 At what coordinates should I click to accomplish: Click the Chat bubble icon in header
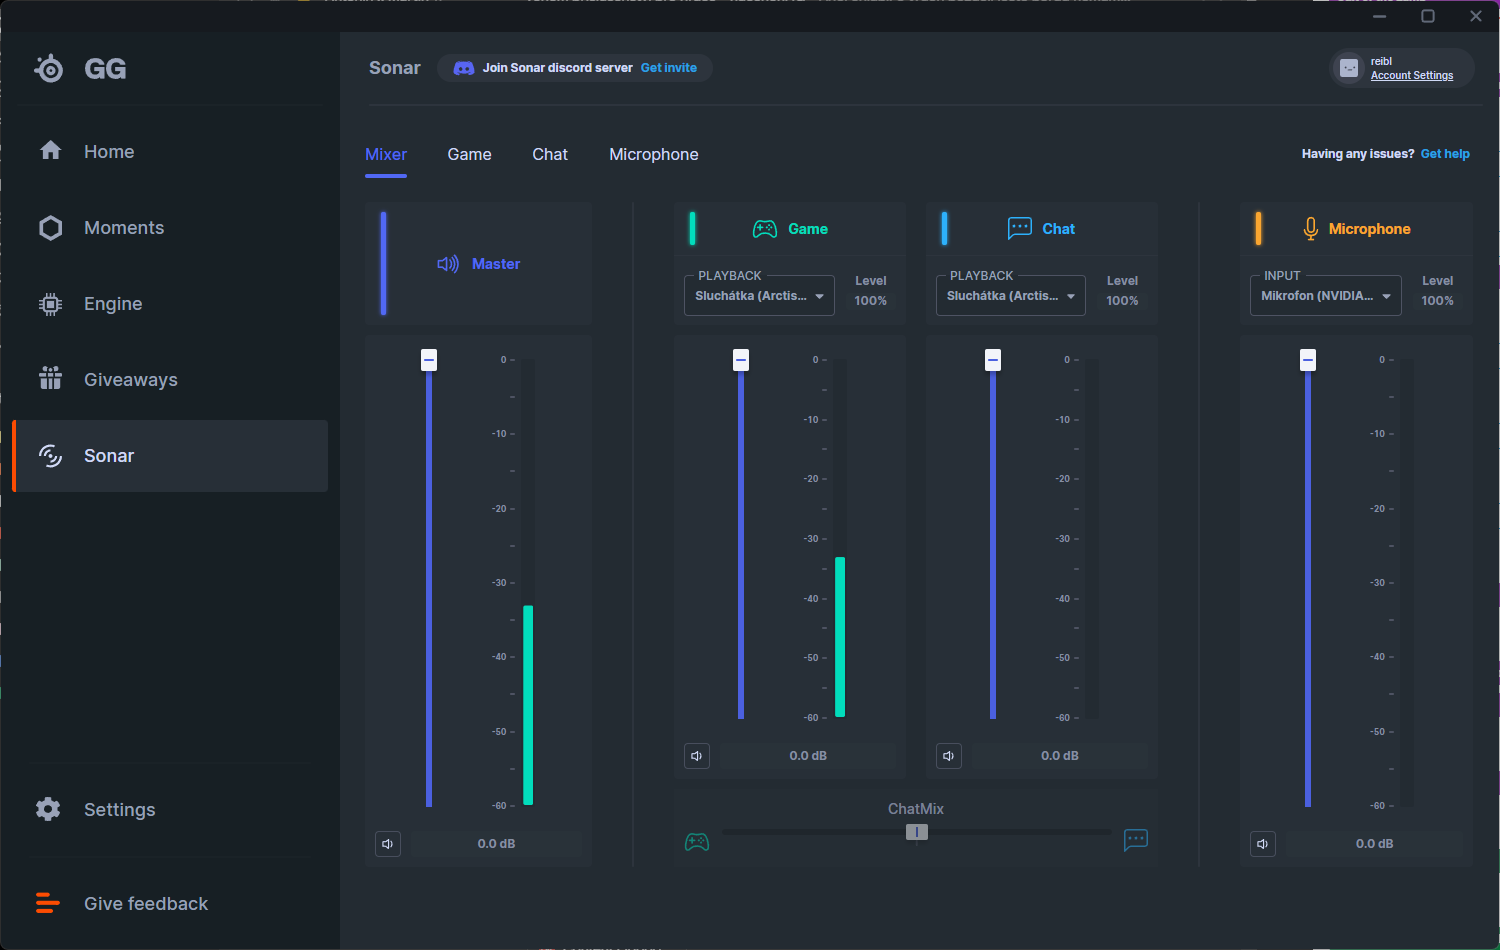(x=1019, y=229)
